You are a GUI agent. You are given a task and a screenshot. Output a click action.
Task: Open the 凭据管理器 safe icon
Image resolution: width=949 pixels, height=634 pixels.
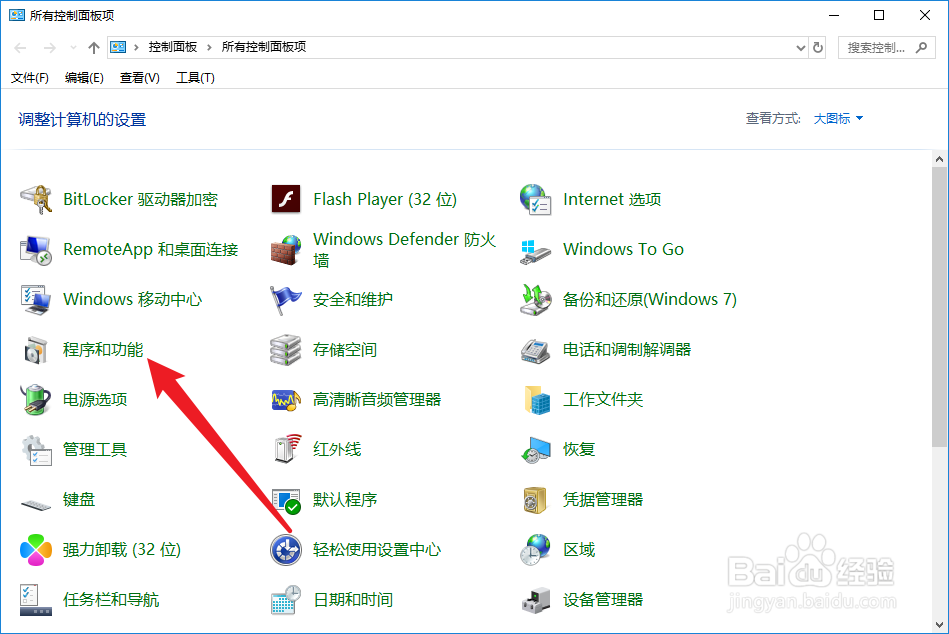coord(536,500)
